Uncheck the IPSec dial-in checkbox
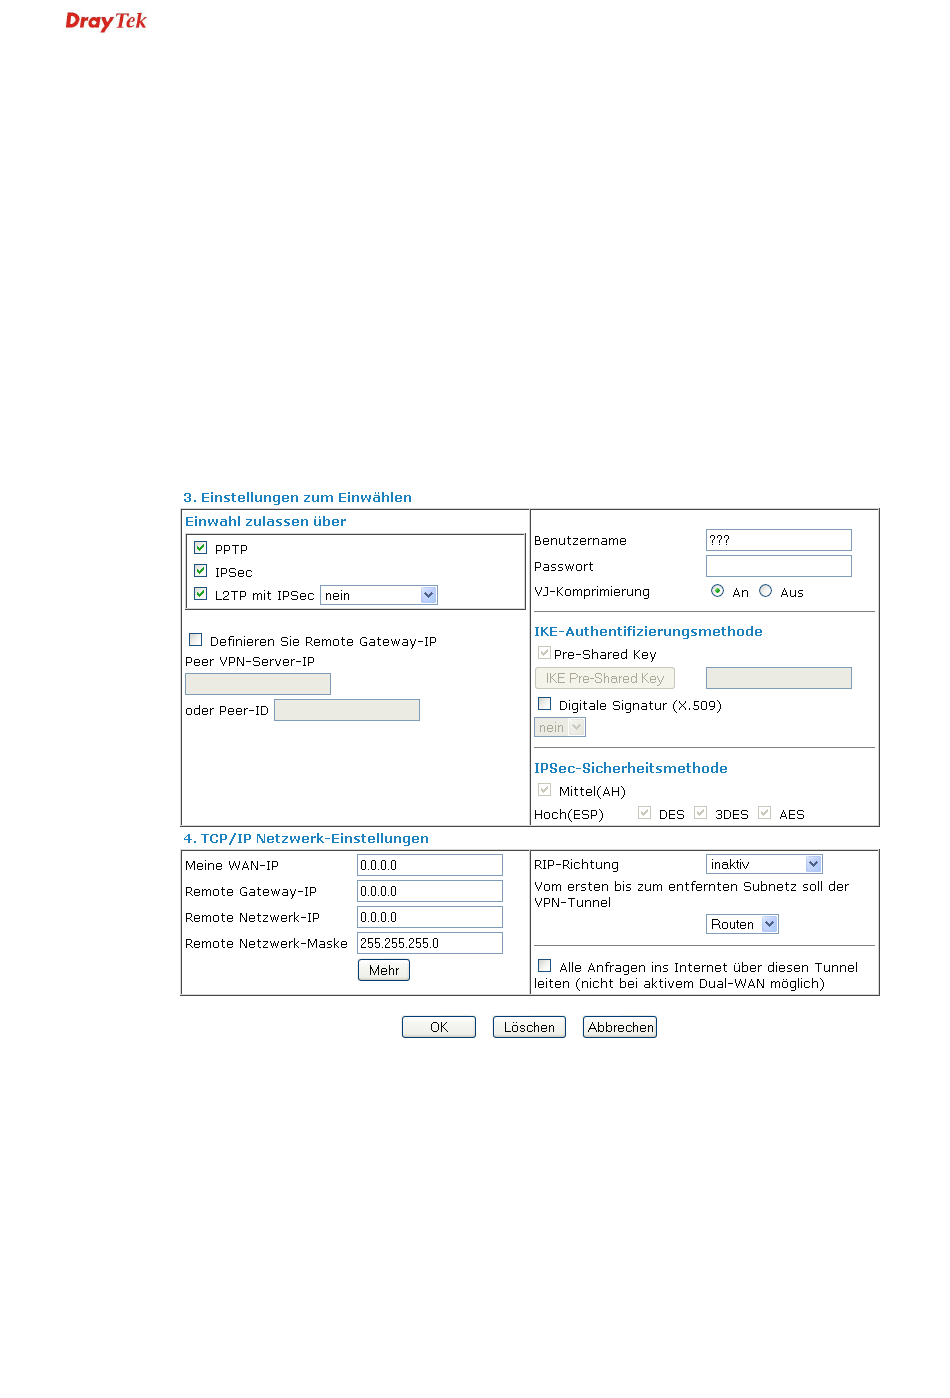 click(201, 571)
